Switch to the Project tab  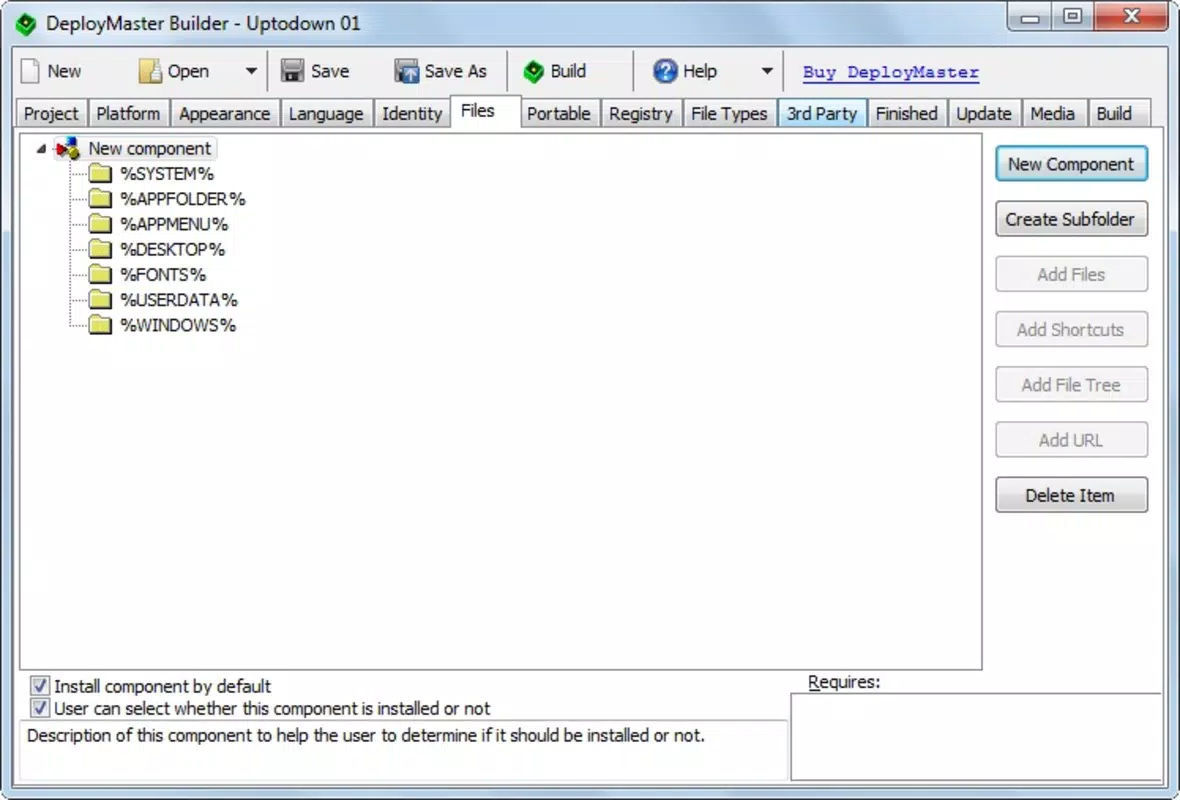point(51,114)
